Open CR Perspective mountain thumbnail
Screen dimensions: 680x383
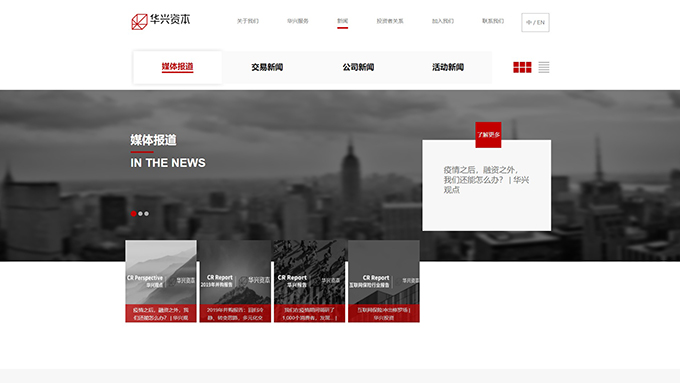tap(161, 281)
